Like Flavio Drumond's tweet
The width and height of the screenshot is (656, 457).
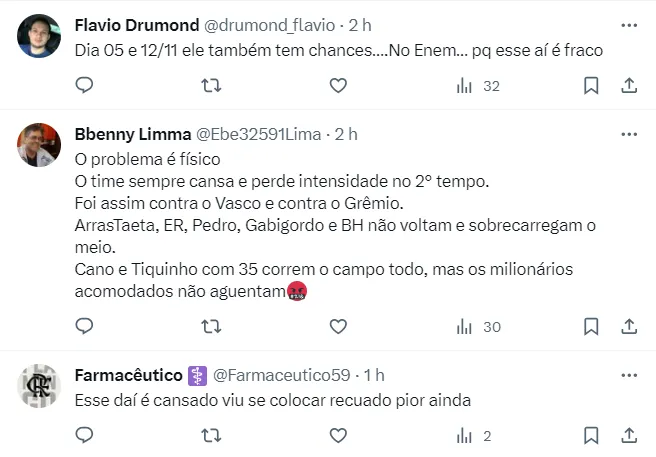point(338,86)
